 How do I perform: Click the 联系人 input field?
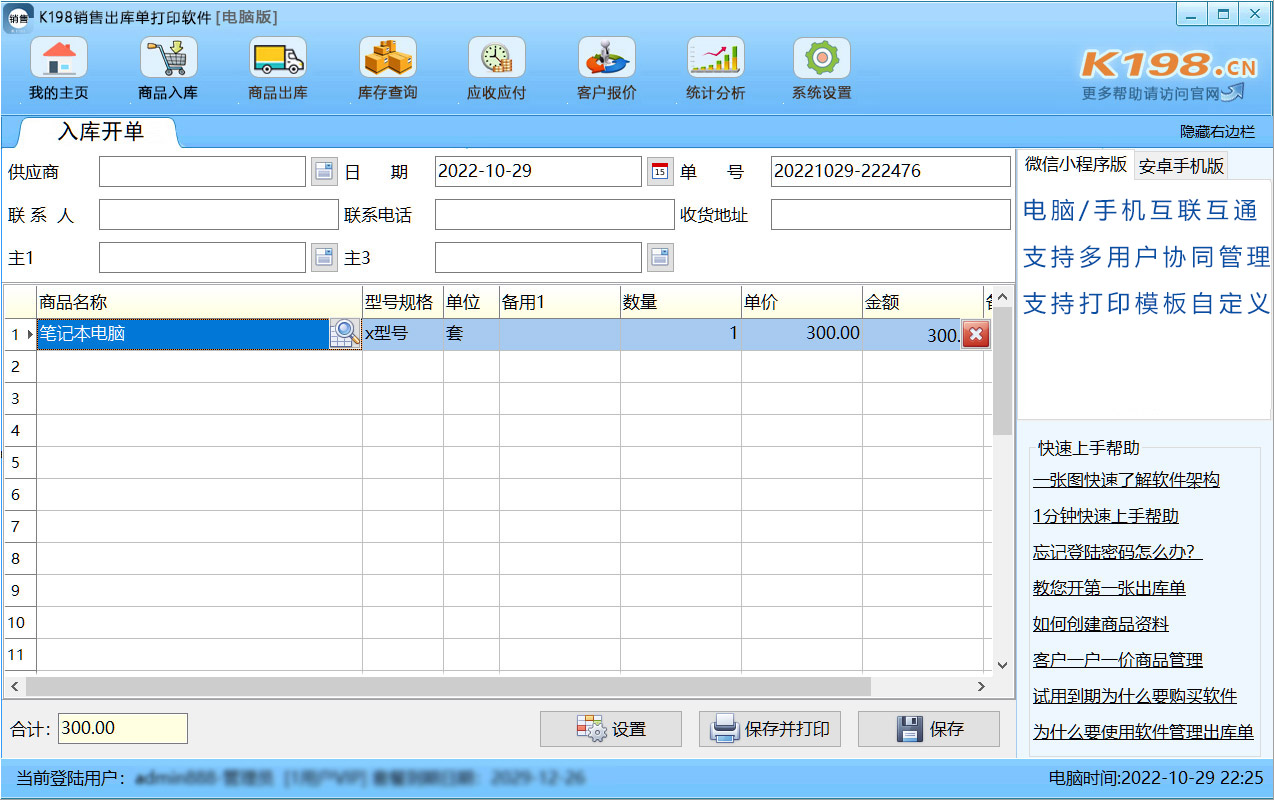219,215
